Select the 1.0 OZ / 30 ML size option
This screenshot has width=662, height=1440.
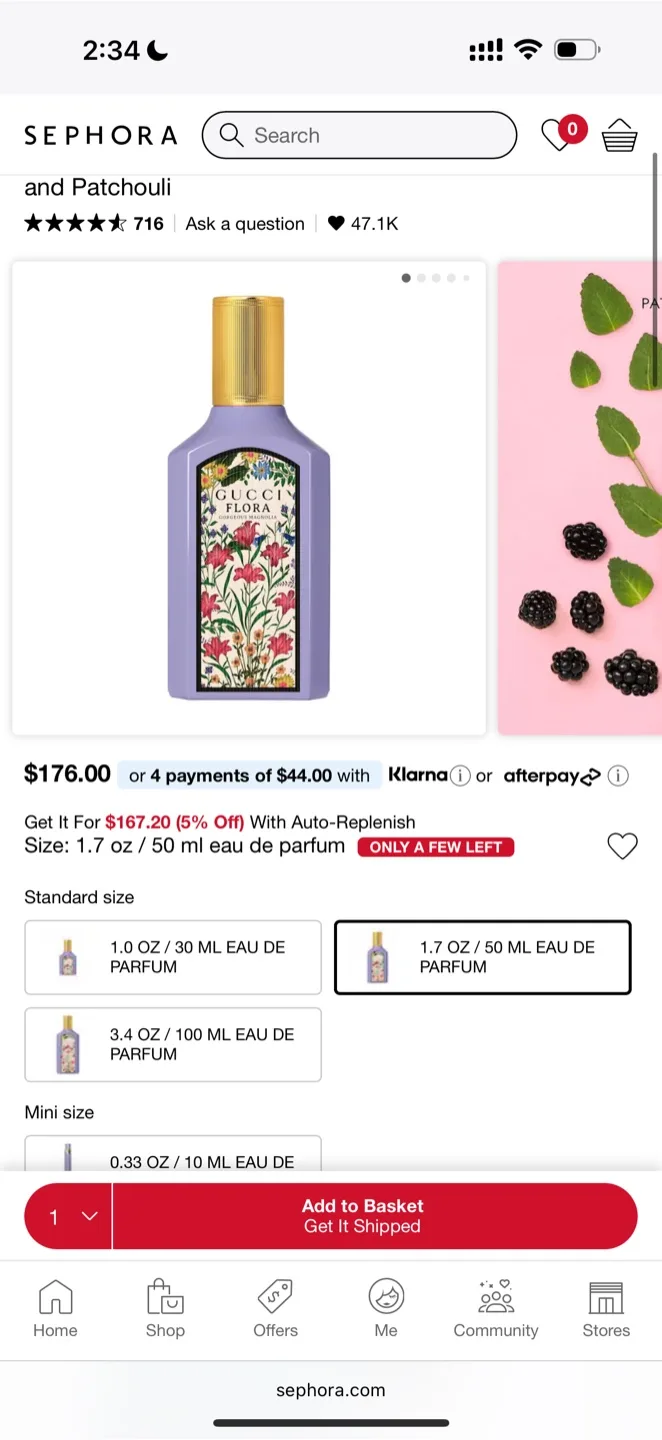pos(172,957)
